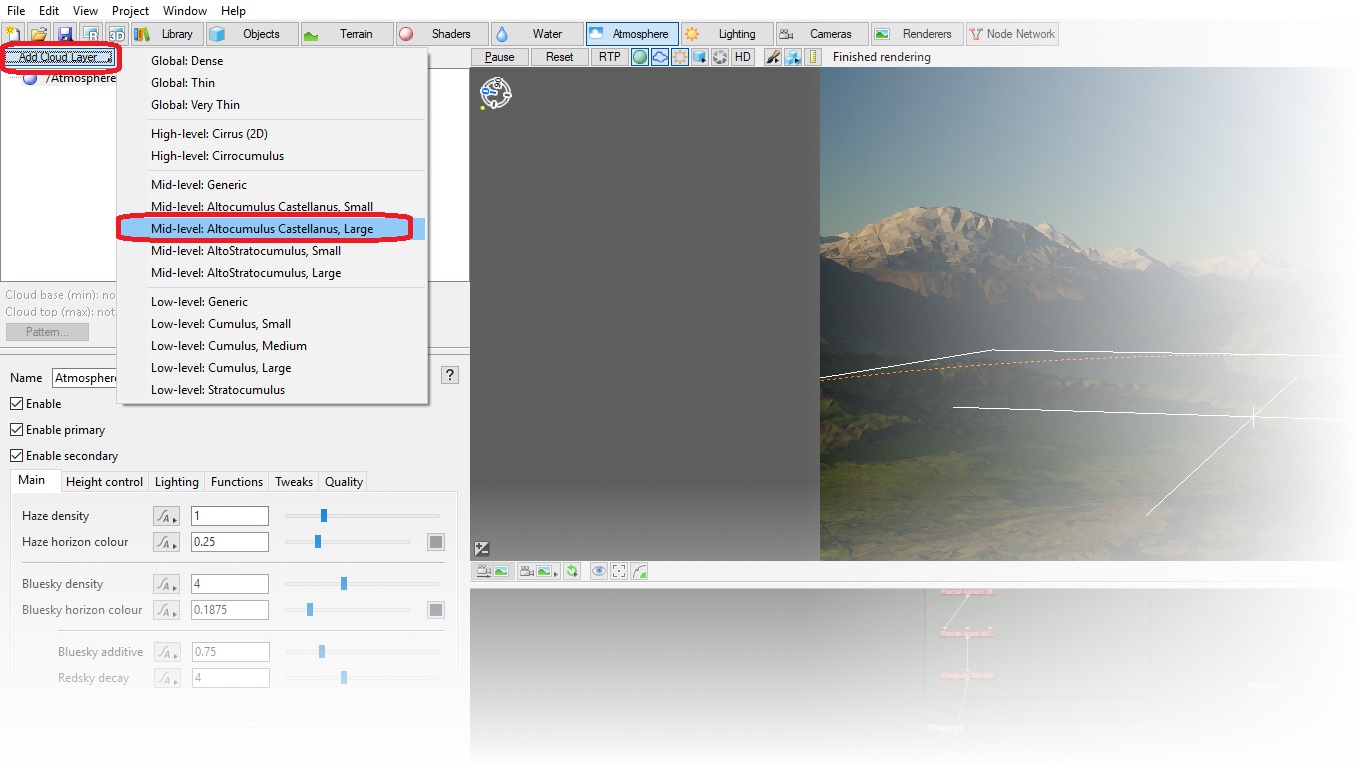
Task: Toggle the atmosphere cloud preview icon
Action: (660, 57)
